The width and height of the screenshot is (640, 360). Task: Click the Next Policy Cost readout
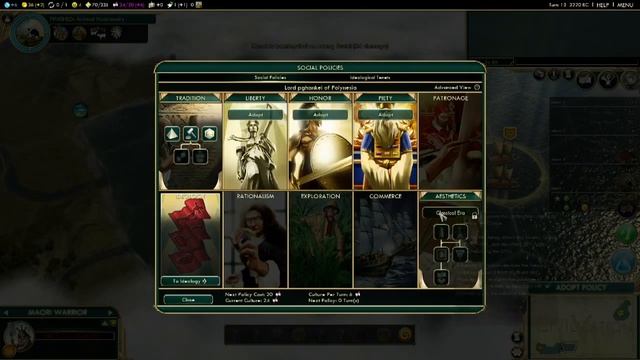tap(253, 294)
